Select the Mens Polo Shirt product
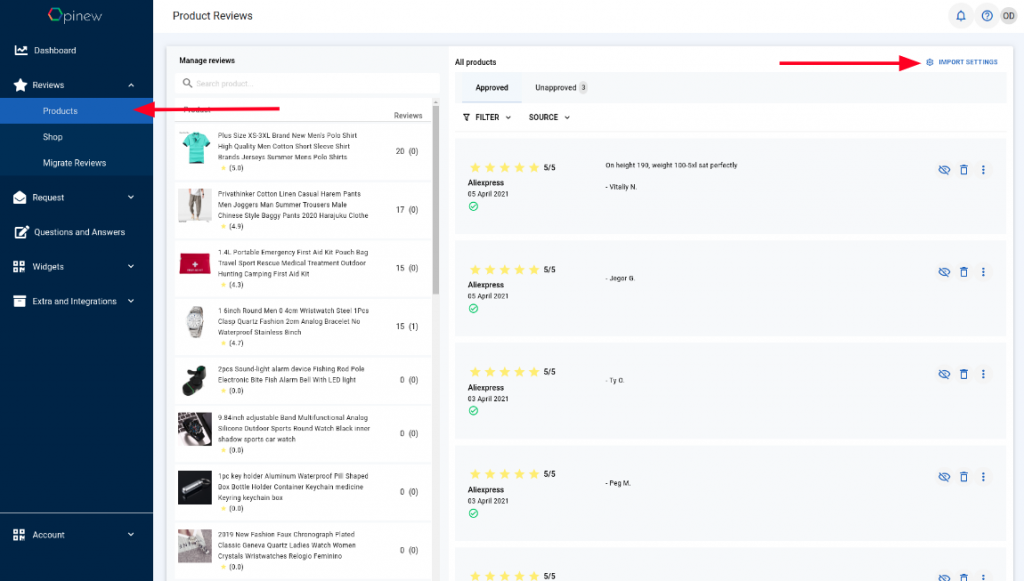This screenshot has width=1024, height=581. [x=303, y=151]
